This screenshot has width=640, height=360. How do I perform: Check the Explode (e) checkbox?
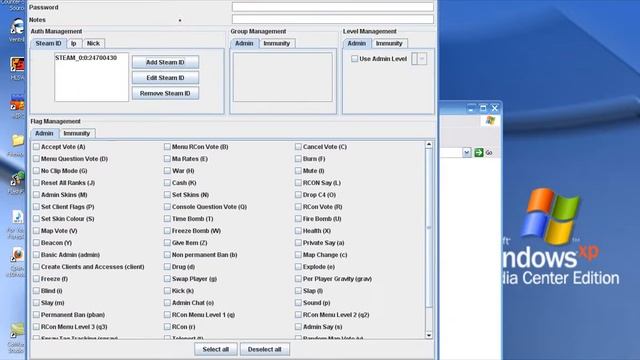click(x=298, y=267)
